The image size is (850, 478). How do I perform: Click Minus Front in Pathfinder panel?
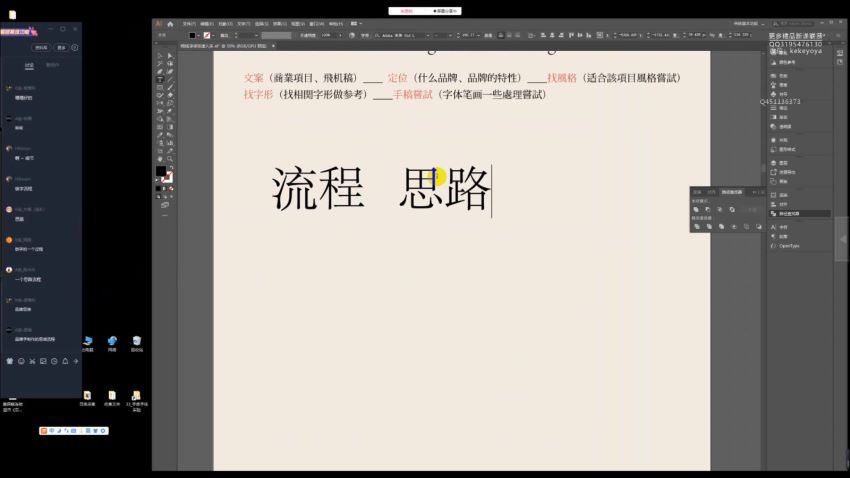[708, 209]
